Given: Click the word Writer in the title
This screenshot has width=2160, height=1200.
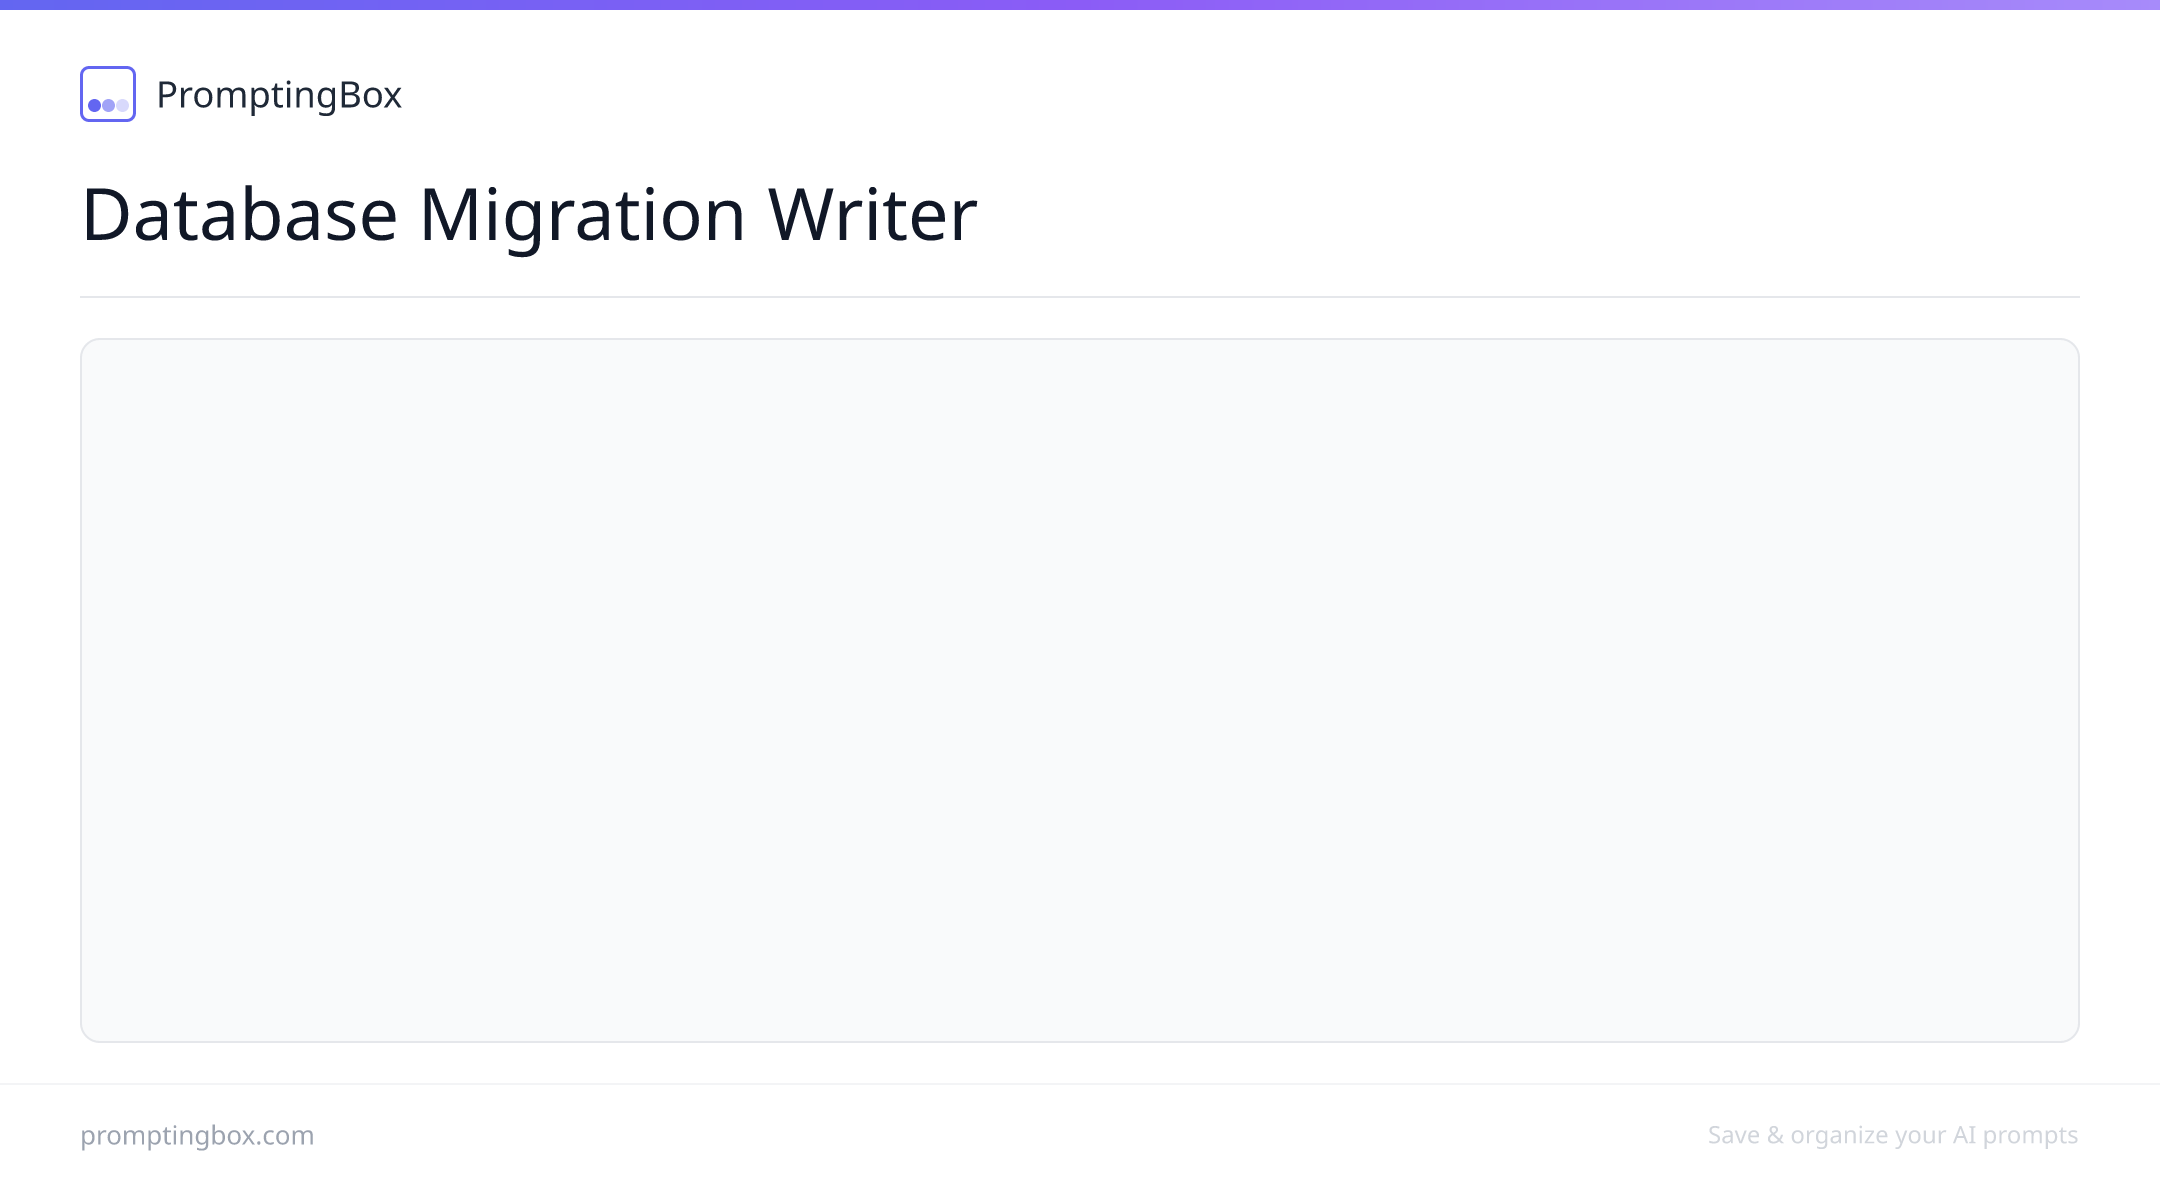Looking at the screenshot, I should point(872,214).
